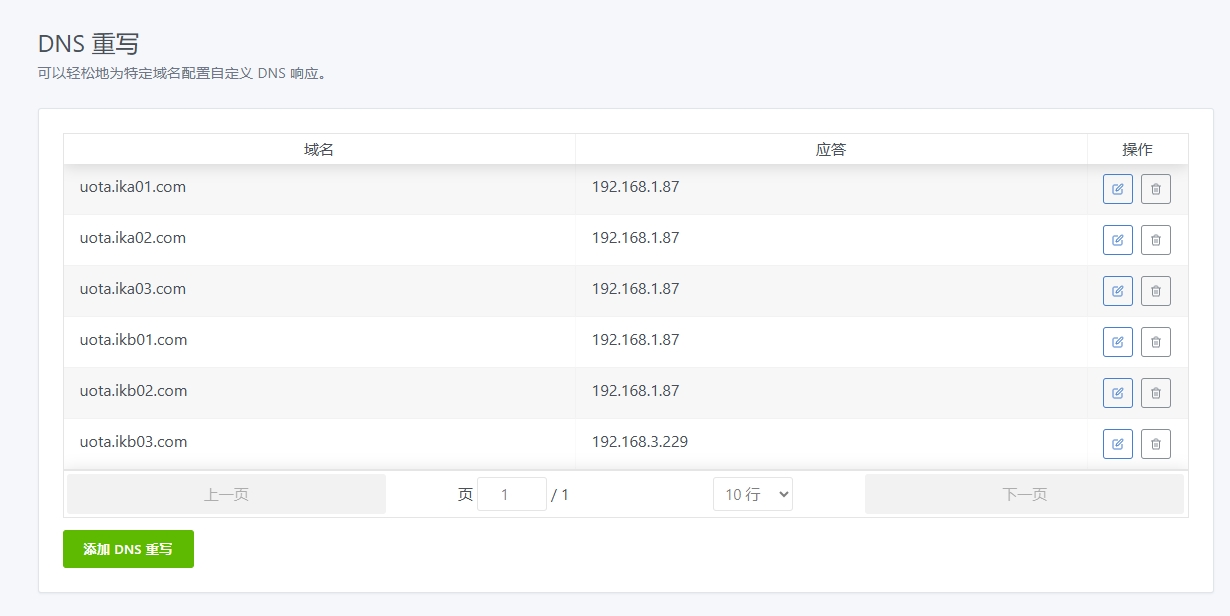Edit the uota.ika01.com rewrite entry
1230x616 pixels.
click(x=1117, y=189)
